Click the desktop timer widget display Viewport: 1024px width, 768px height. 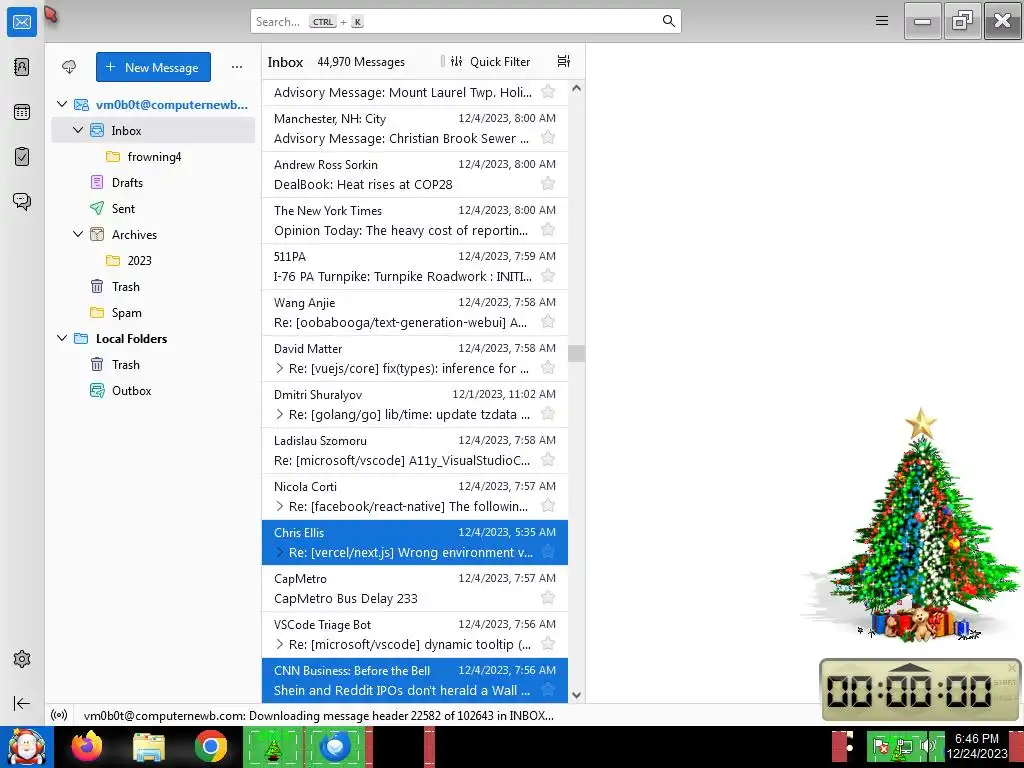point(909,690)
